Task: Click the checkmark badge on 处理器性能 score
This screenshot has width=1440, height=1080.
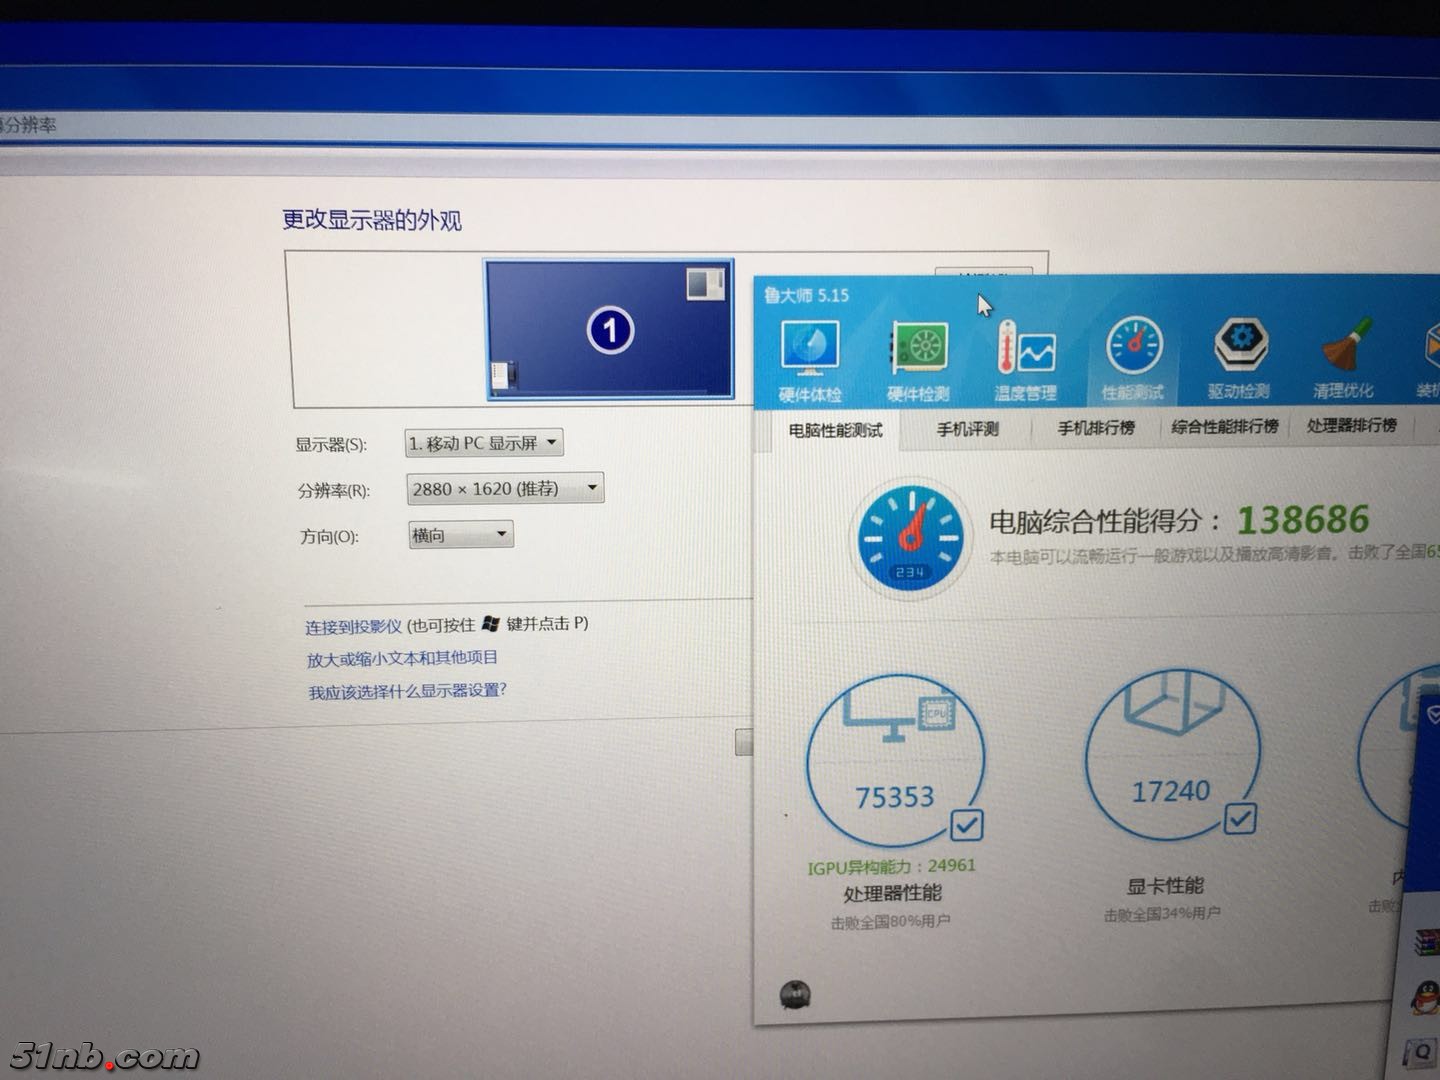Action: [x=964, y=825]
